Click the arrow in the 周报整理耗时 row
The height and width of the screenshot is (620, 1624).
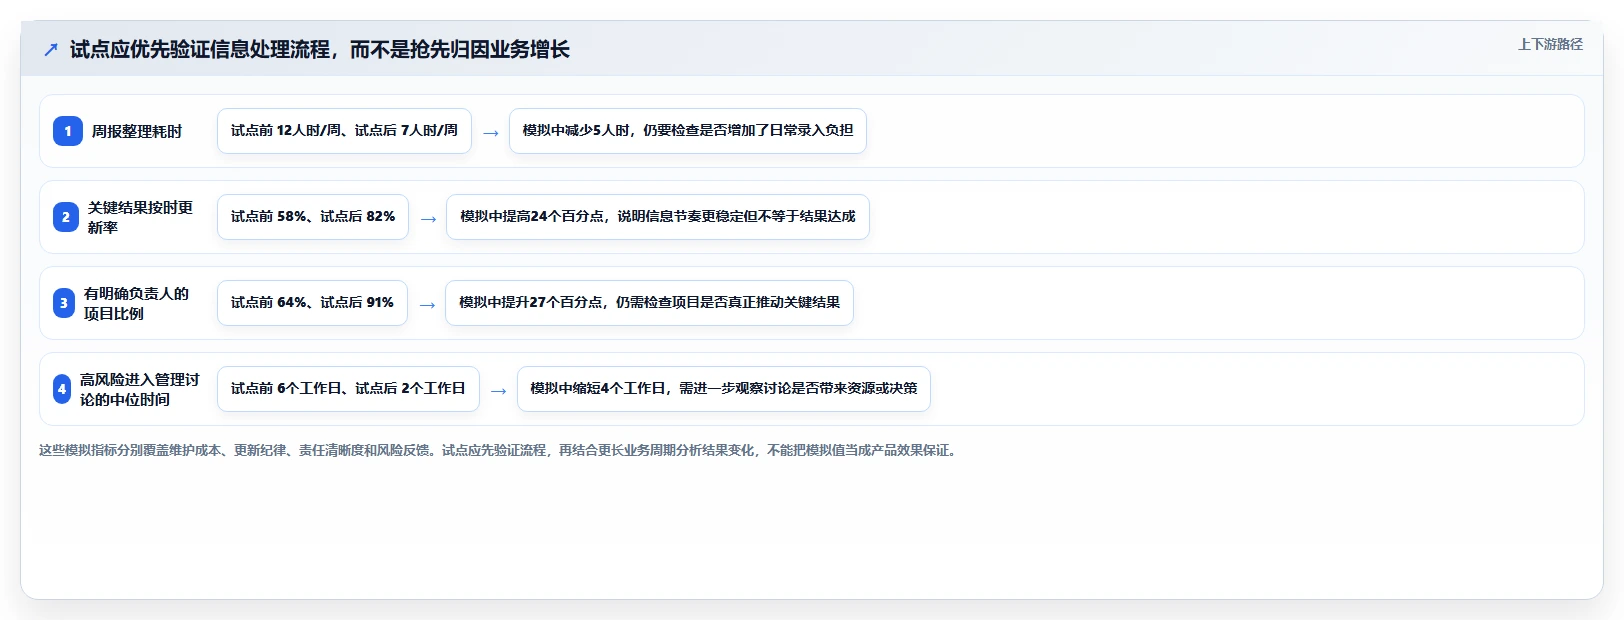491,133
